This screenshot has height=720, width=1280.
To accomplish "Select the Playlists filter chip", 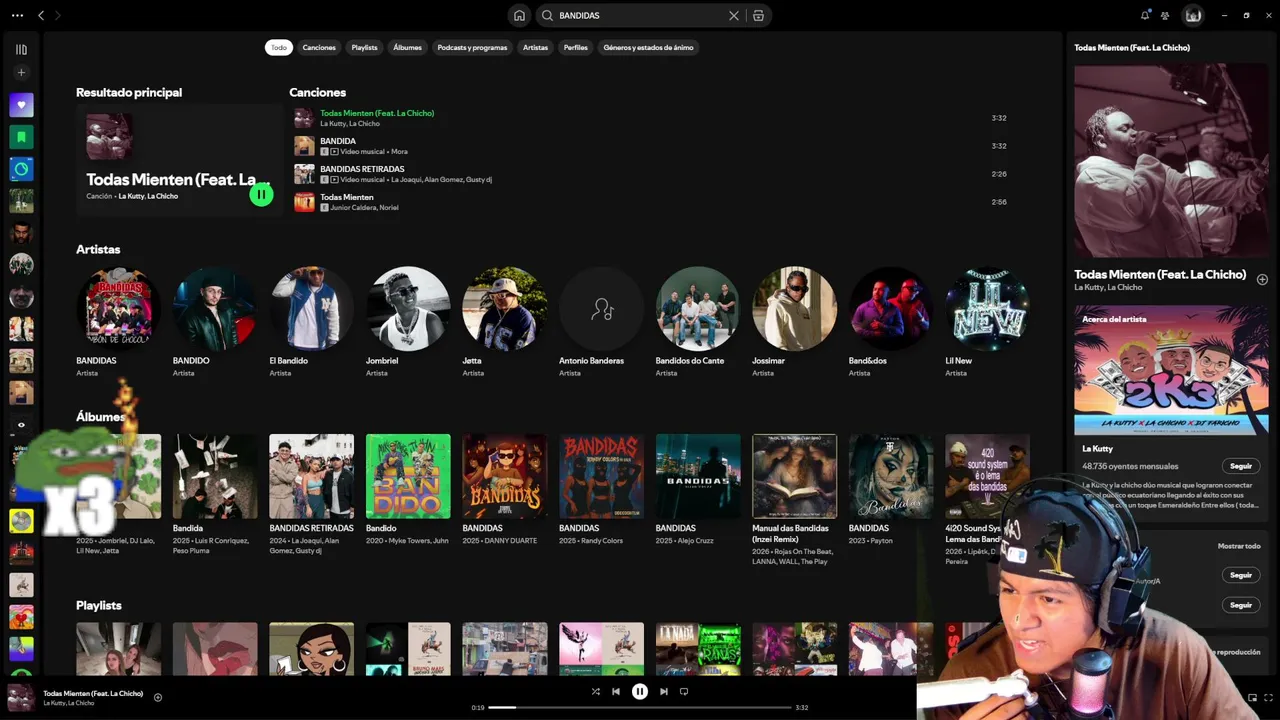I will [364, 47].
